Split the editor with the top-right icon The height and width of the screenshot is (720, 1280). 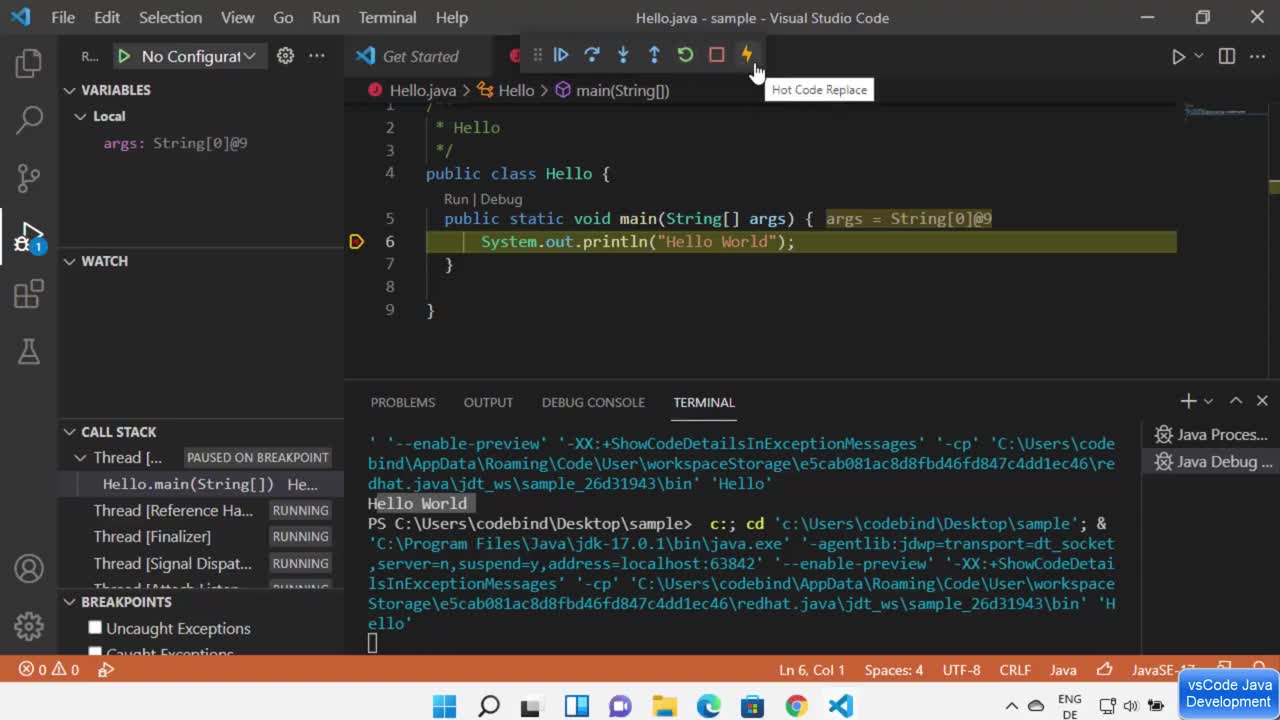(1226, 56)
